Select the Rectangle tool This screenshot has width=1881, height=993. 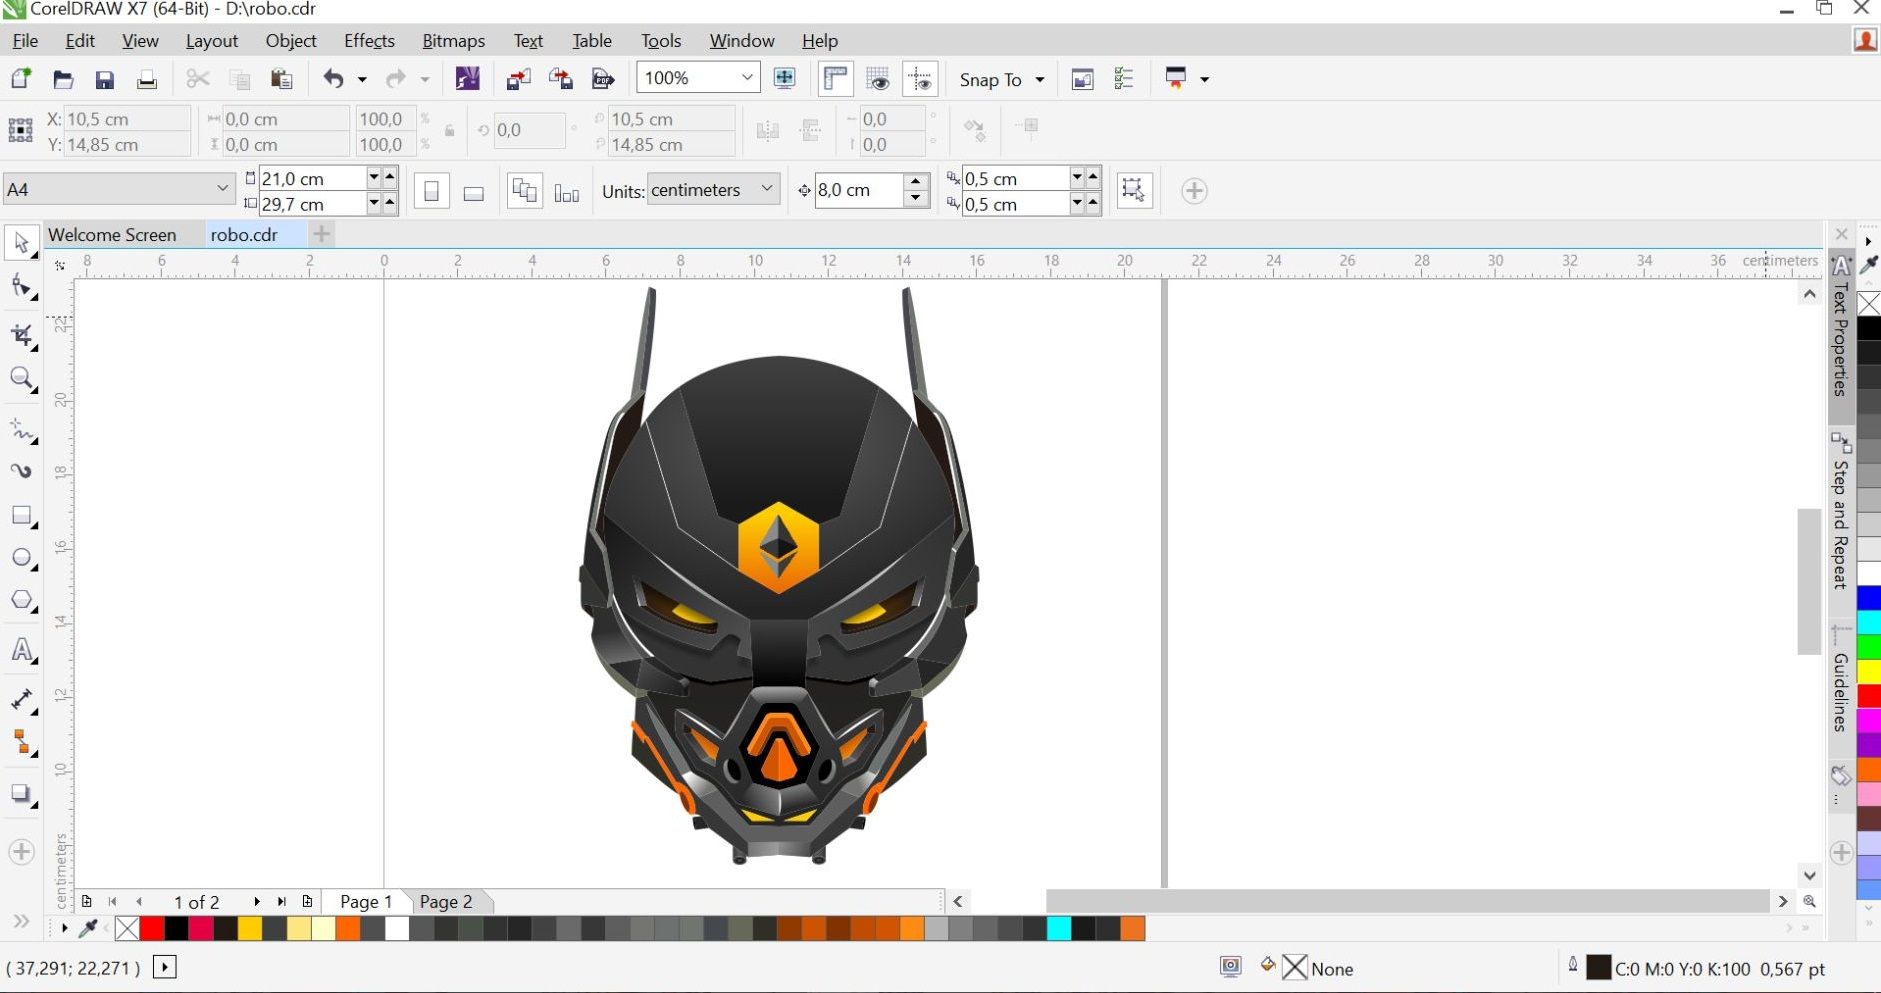pyautogui.click(x=22, y=516)
